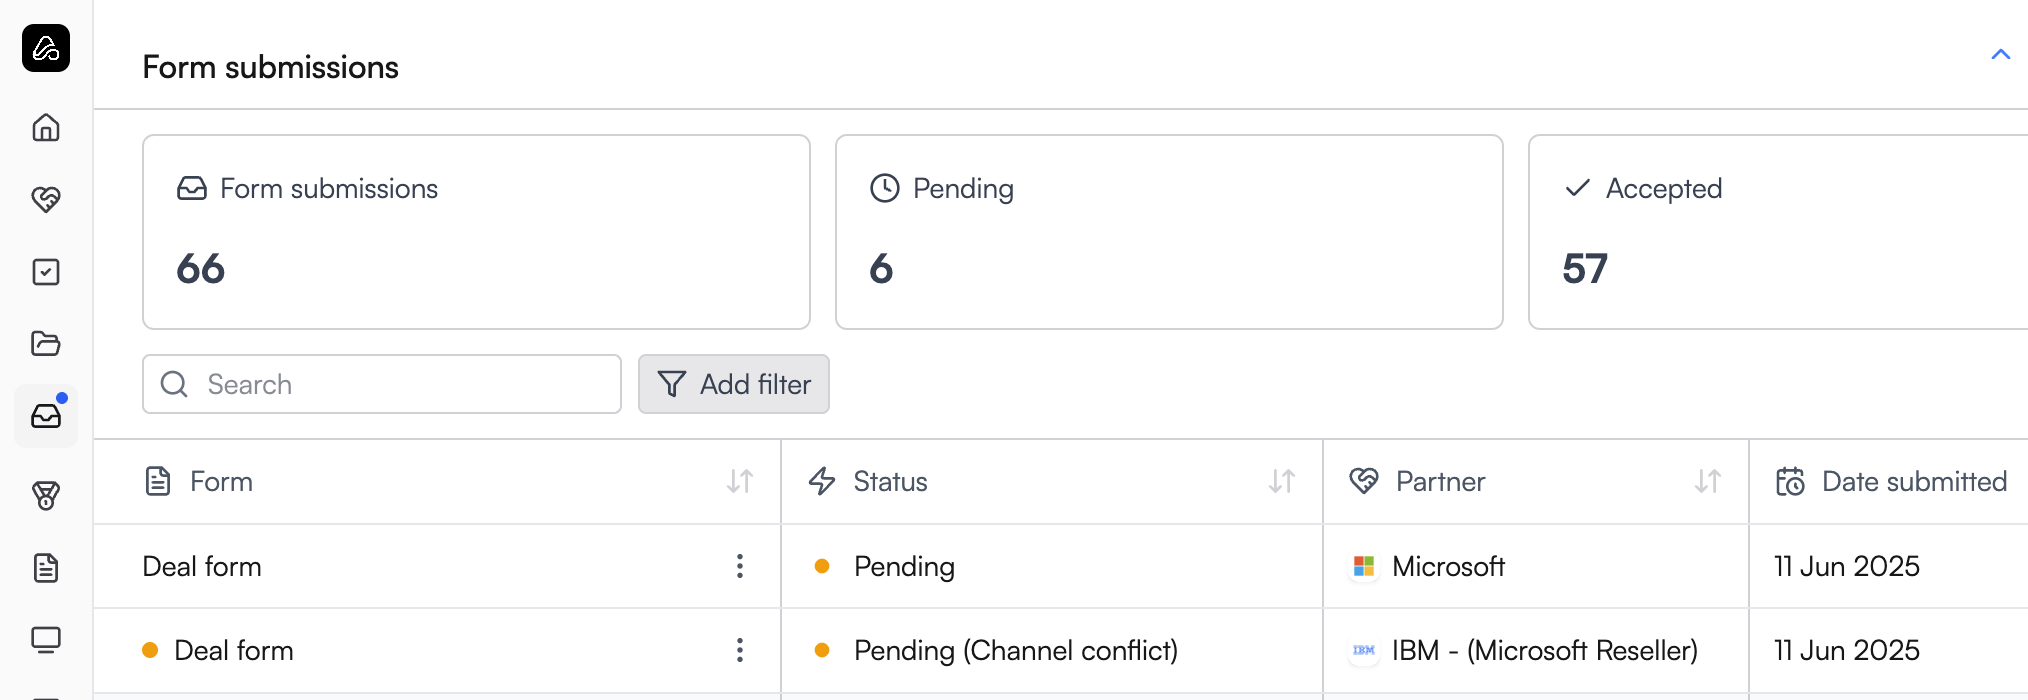Click 11 Jun 2025 date in Microsoft row
Image resolution: width=2028 pixels, height=700 pixels.
coord(1847,566)
